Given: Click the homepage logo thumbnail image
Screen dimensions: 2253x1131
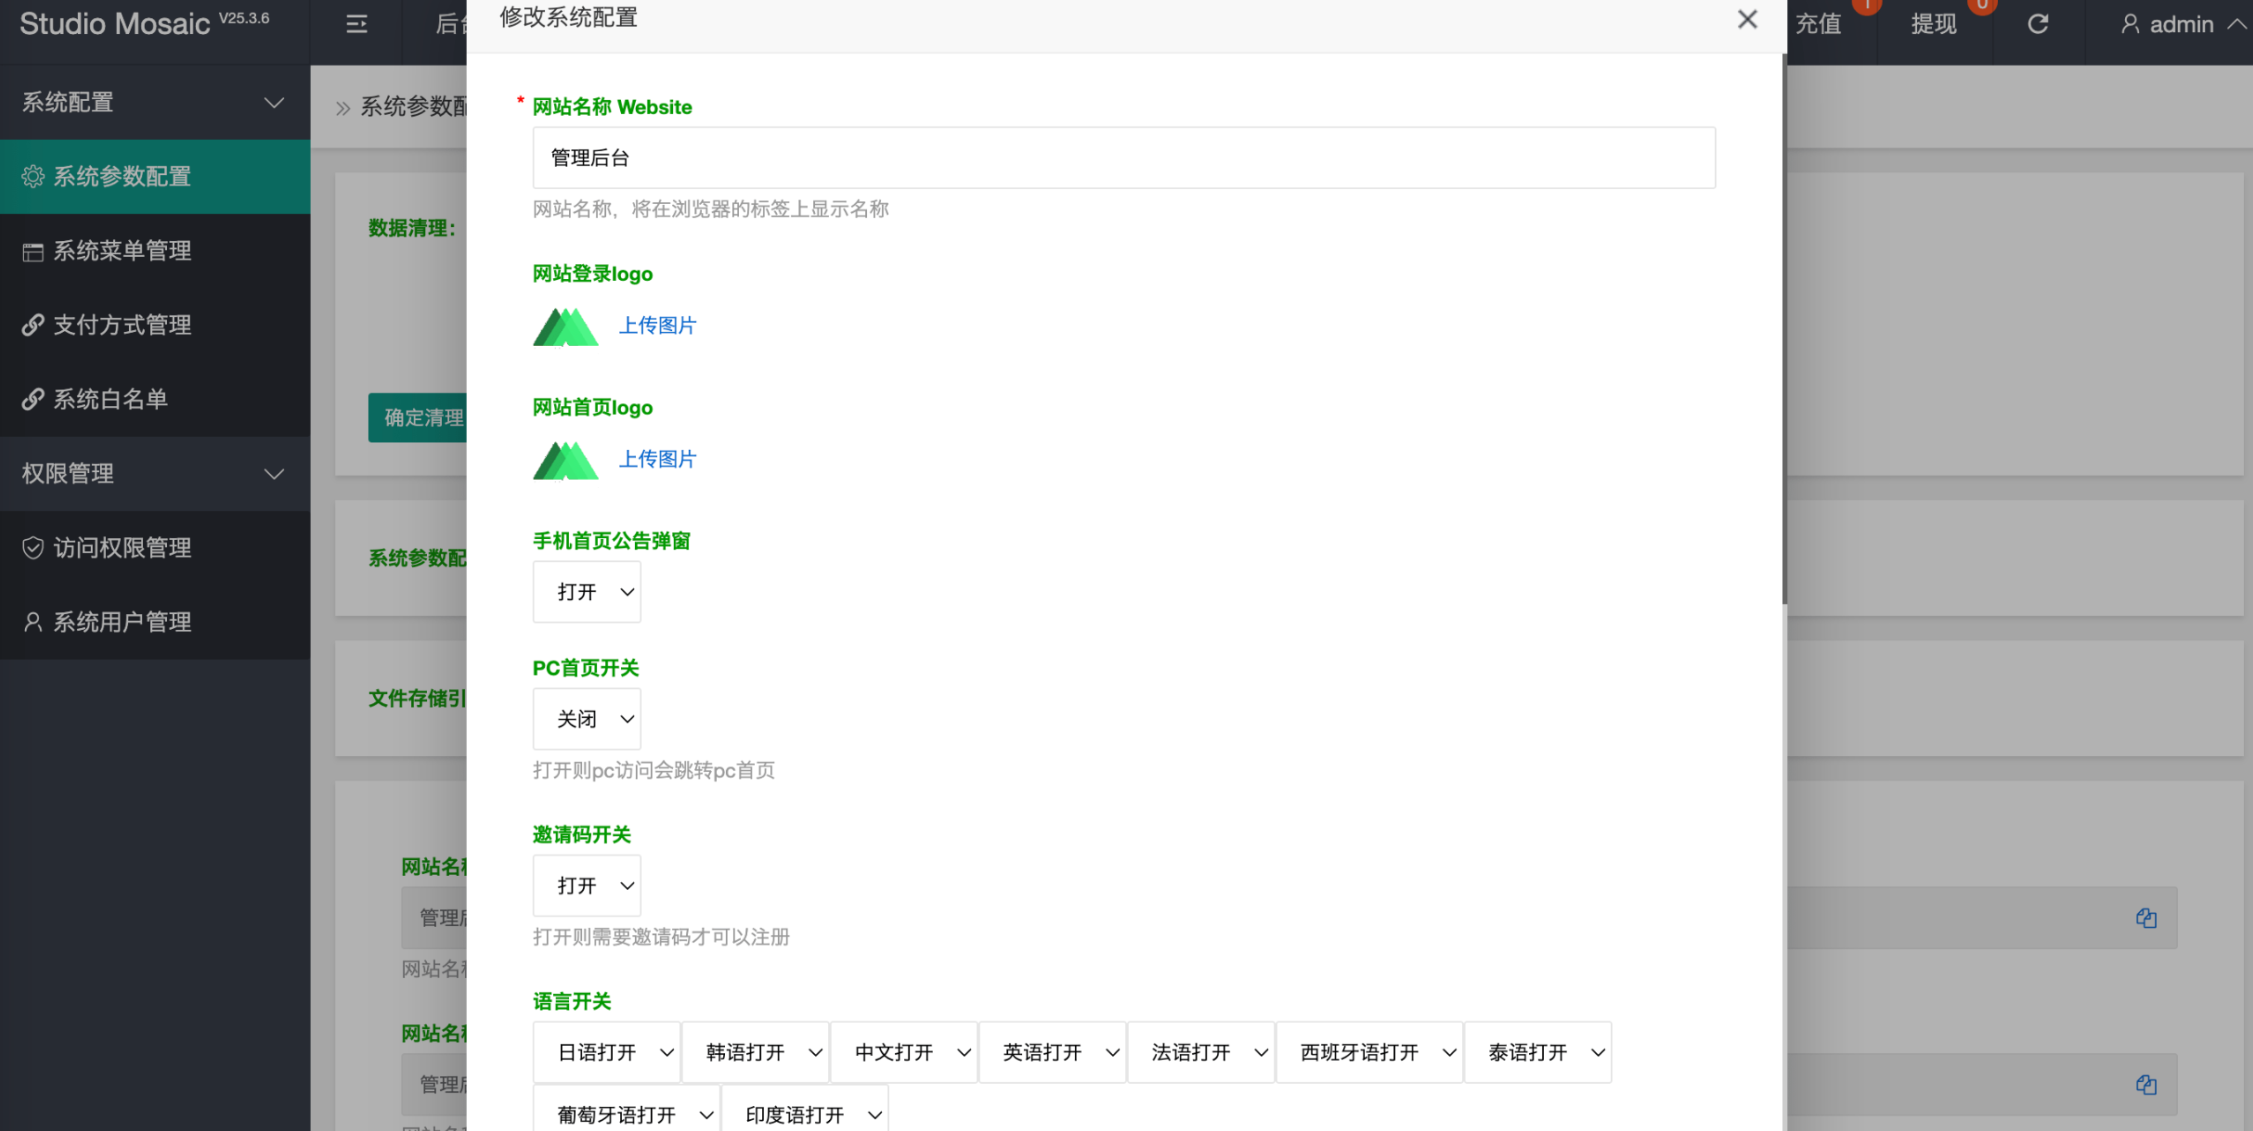Looking at the screenshot, I should coord(565,460).
